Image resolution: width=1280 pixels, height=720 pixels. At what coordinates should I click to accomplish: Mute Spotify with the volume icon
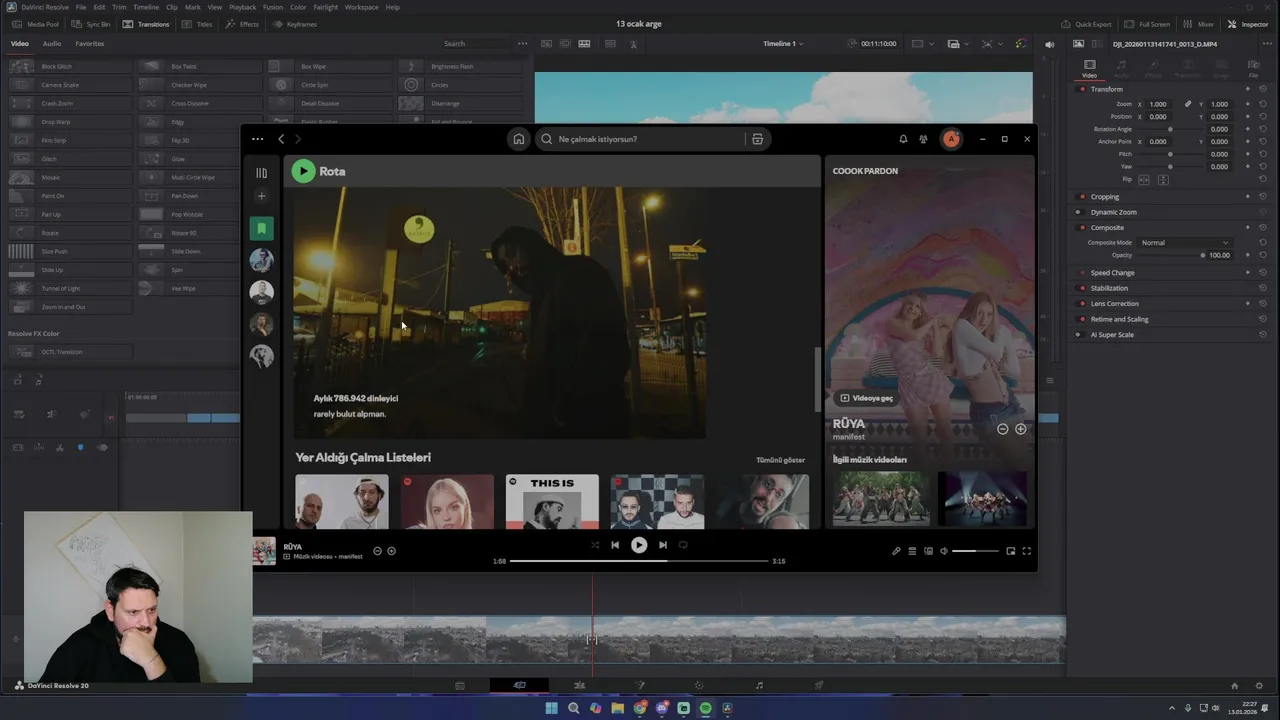944,551
